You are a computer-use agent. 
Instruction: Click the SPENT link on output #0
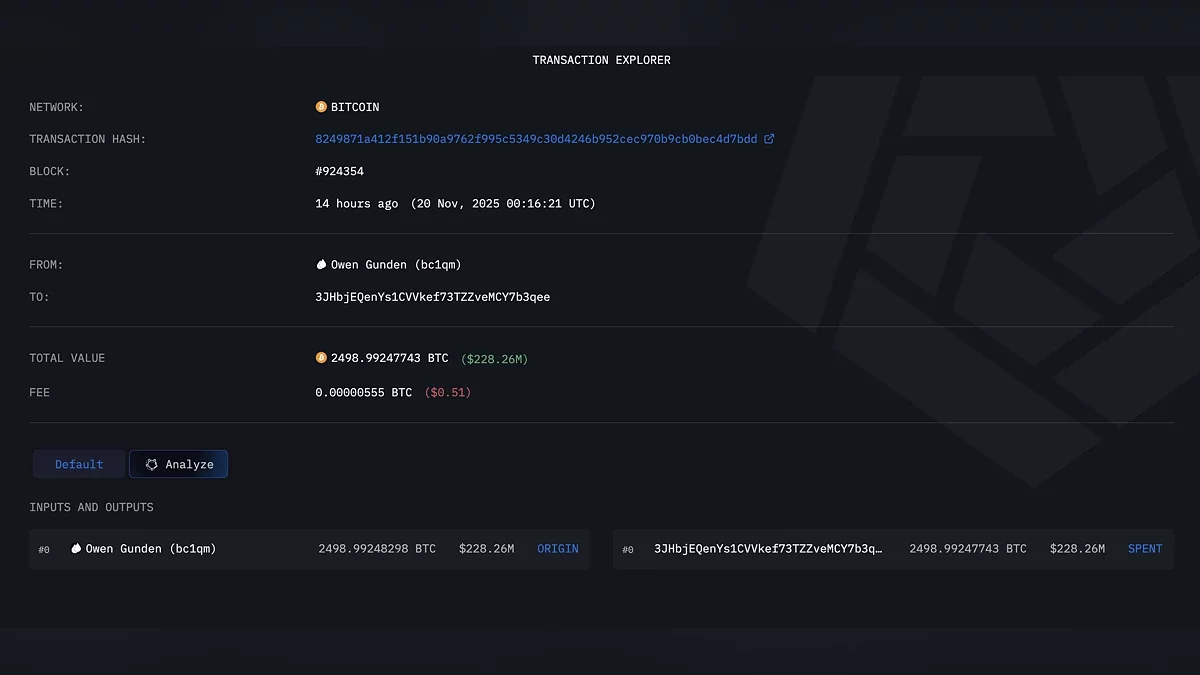[1145, 549]
